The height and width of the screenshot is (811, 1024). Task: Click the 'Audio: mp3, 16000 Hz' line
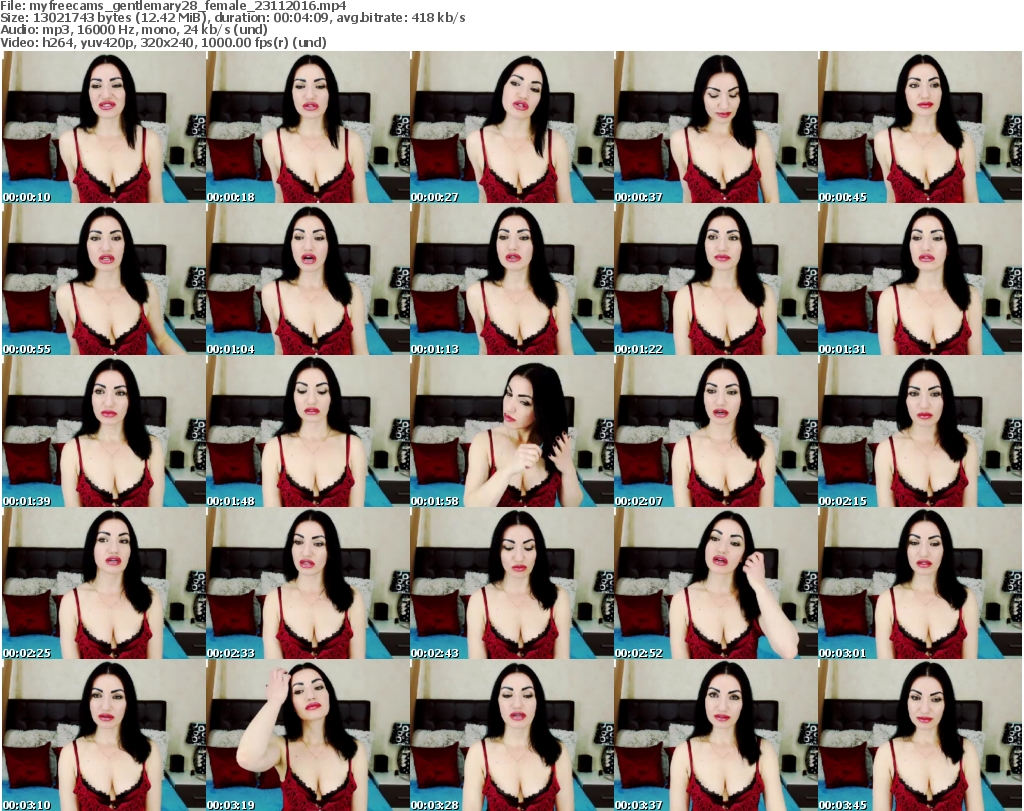coord(134,30)
